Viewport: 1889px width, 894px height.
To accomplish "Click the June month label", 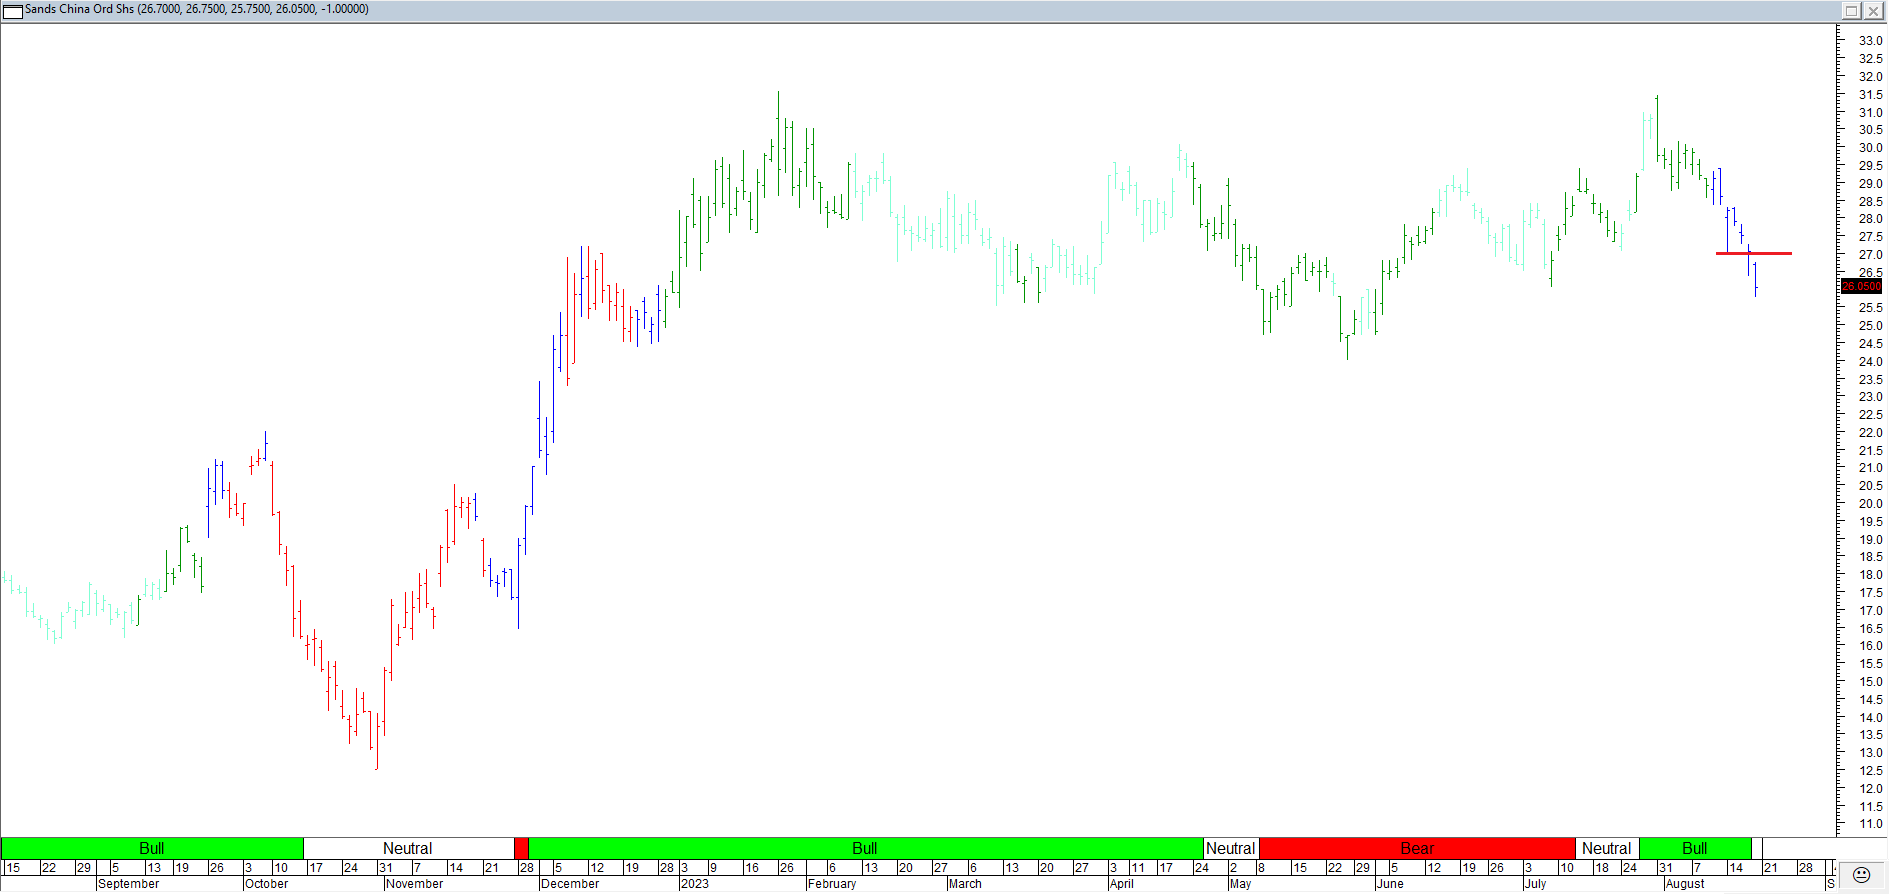I will pyautogui.click(x=1391, y=884).
